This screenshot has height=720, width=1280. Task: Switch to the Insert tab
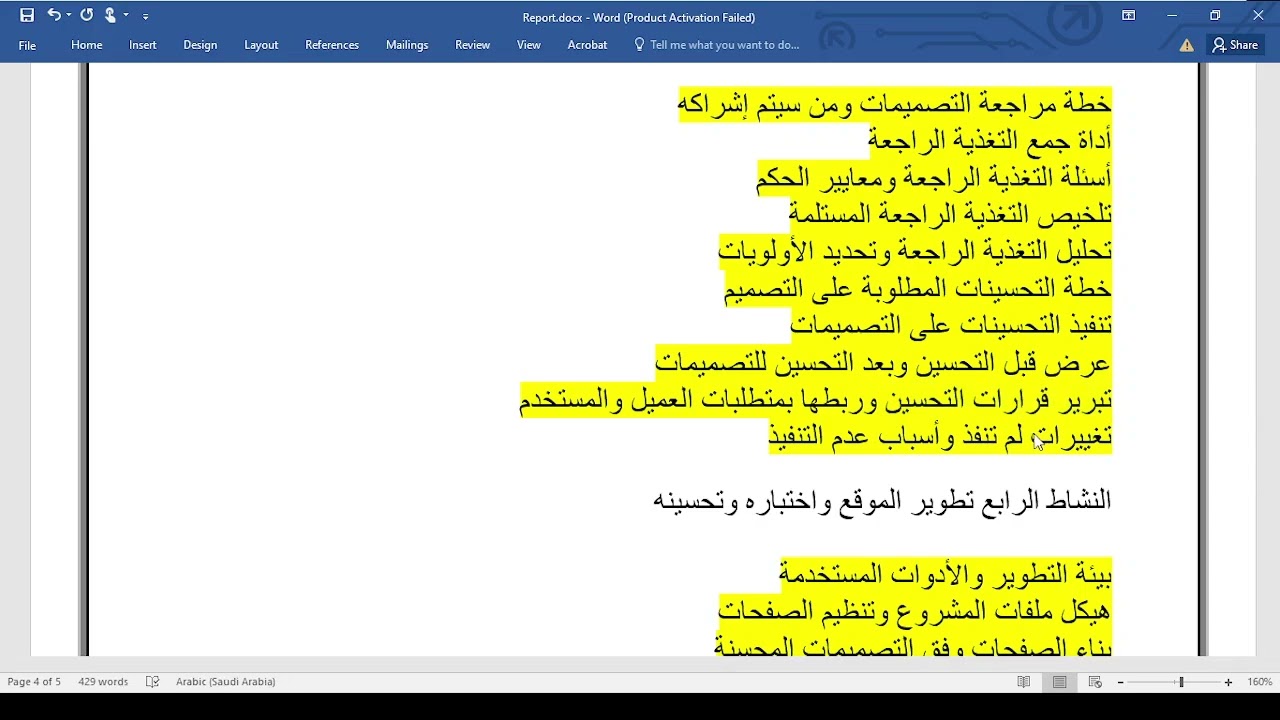[x=143, y=45]
